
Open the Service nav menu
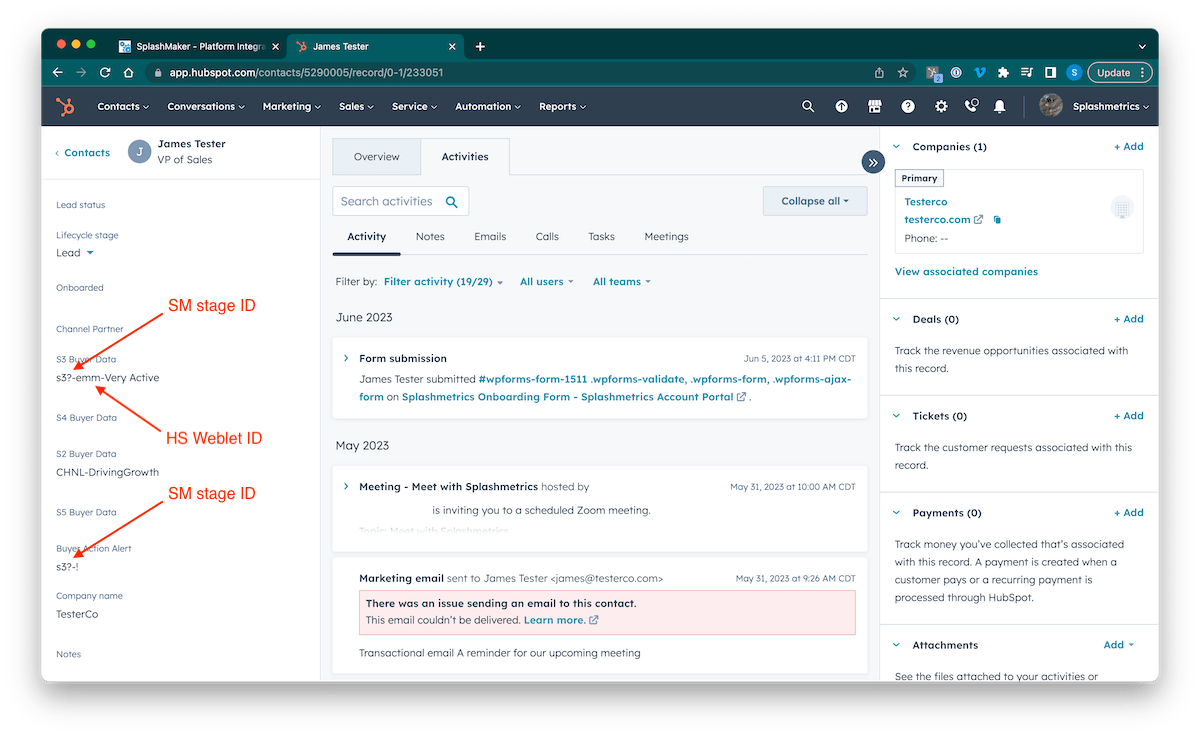415,106
